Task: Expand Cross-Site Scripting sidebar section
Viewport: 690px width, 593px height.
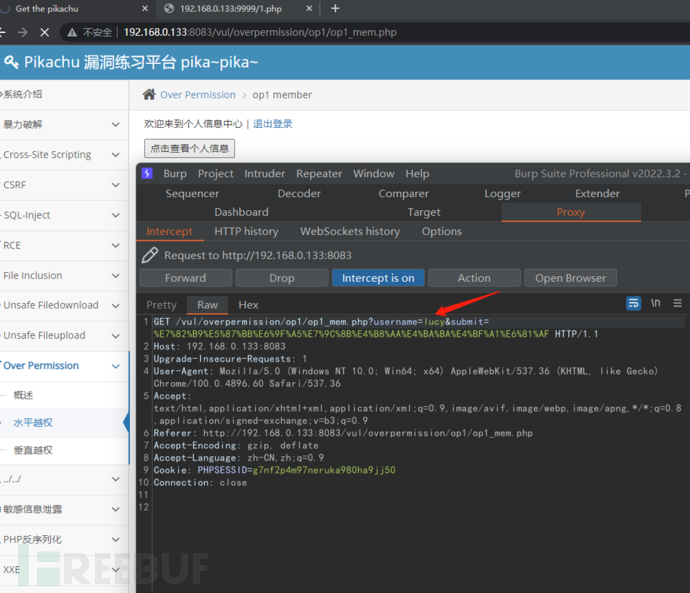Action: click(x=62, y=155)
